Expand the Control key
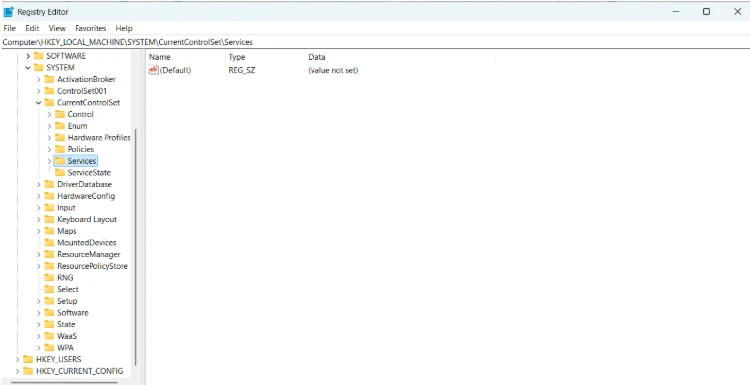This screenshot has height=385, width=750. pyautogui.click(x=49, y=114)
